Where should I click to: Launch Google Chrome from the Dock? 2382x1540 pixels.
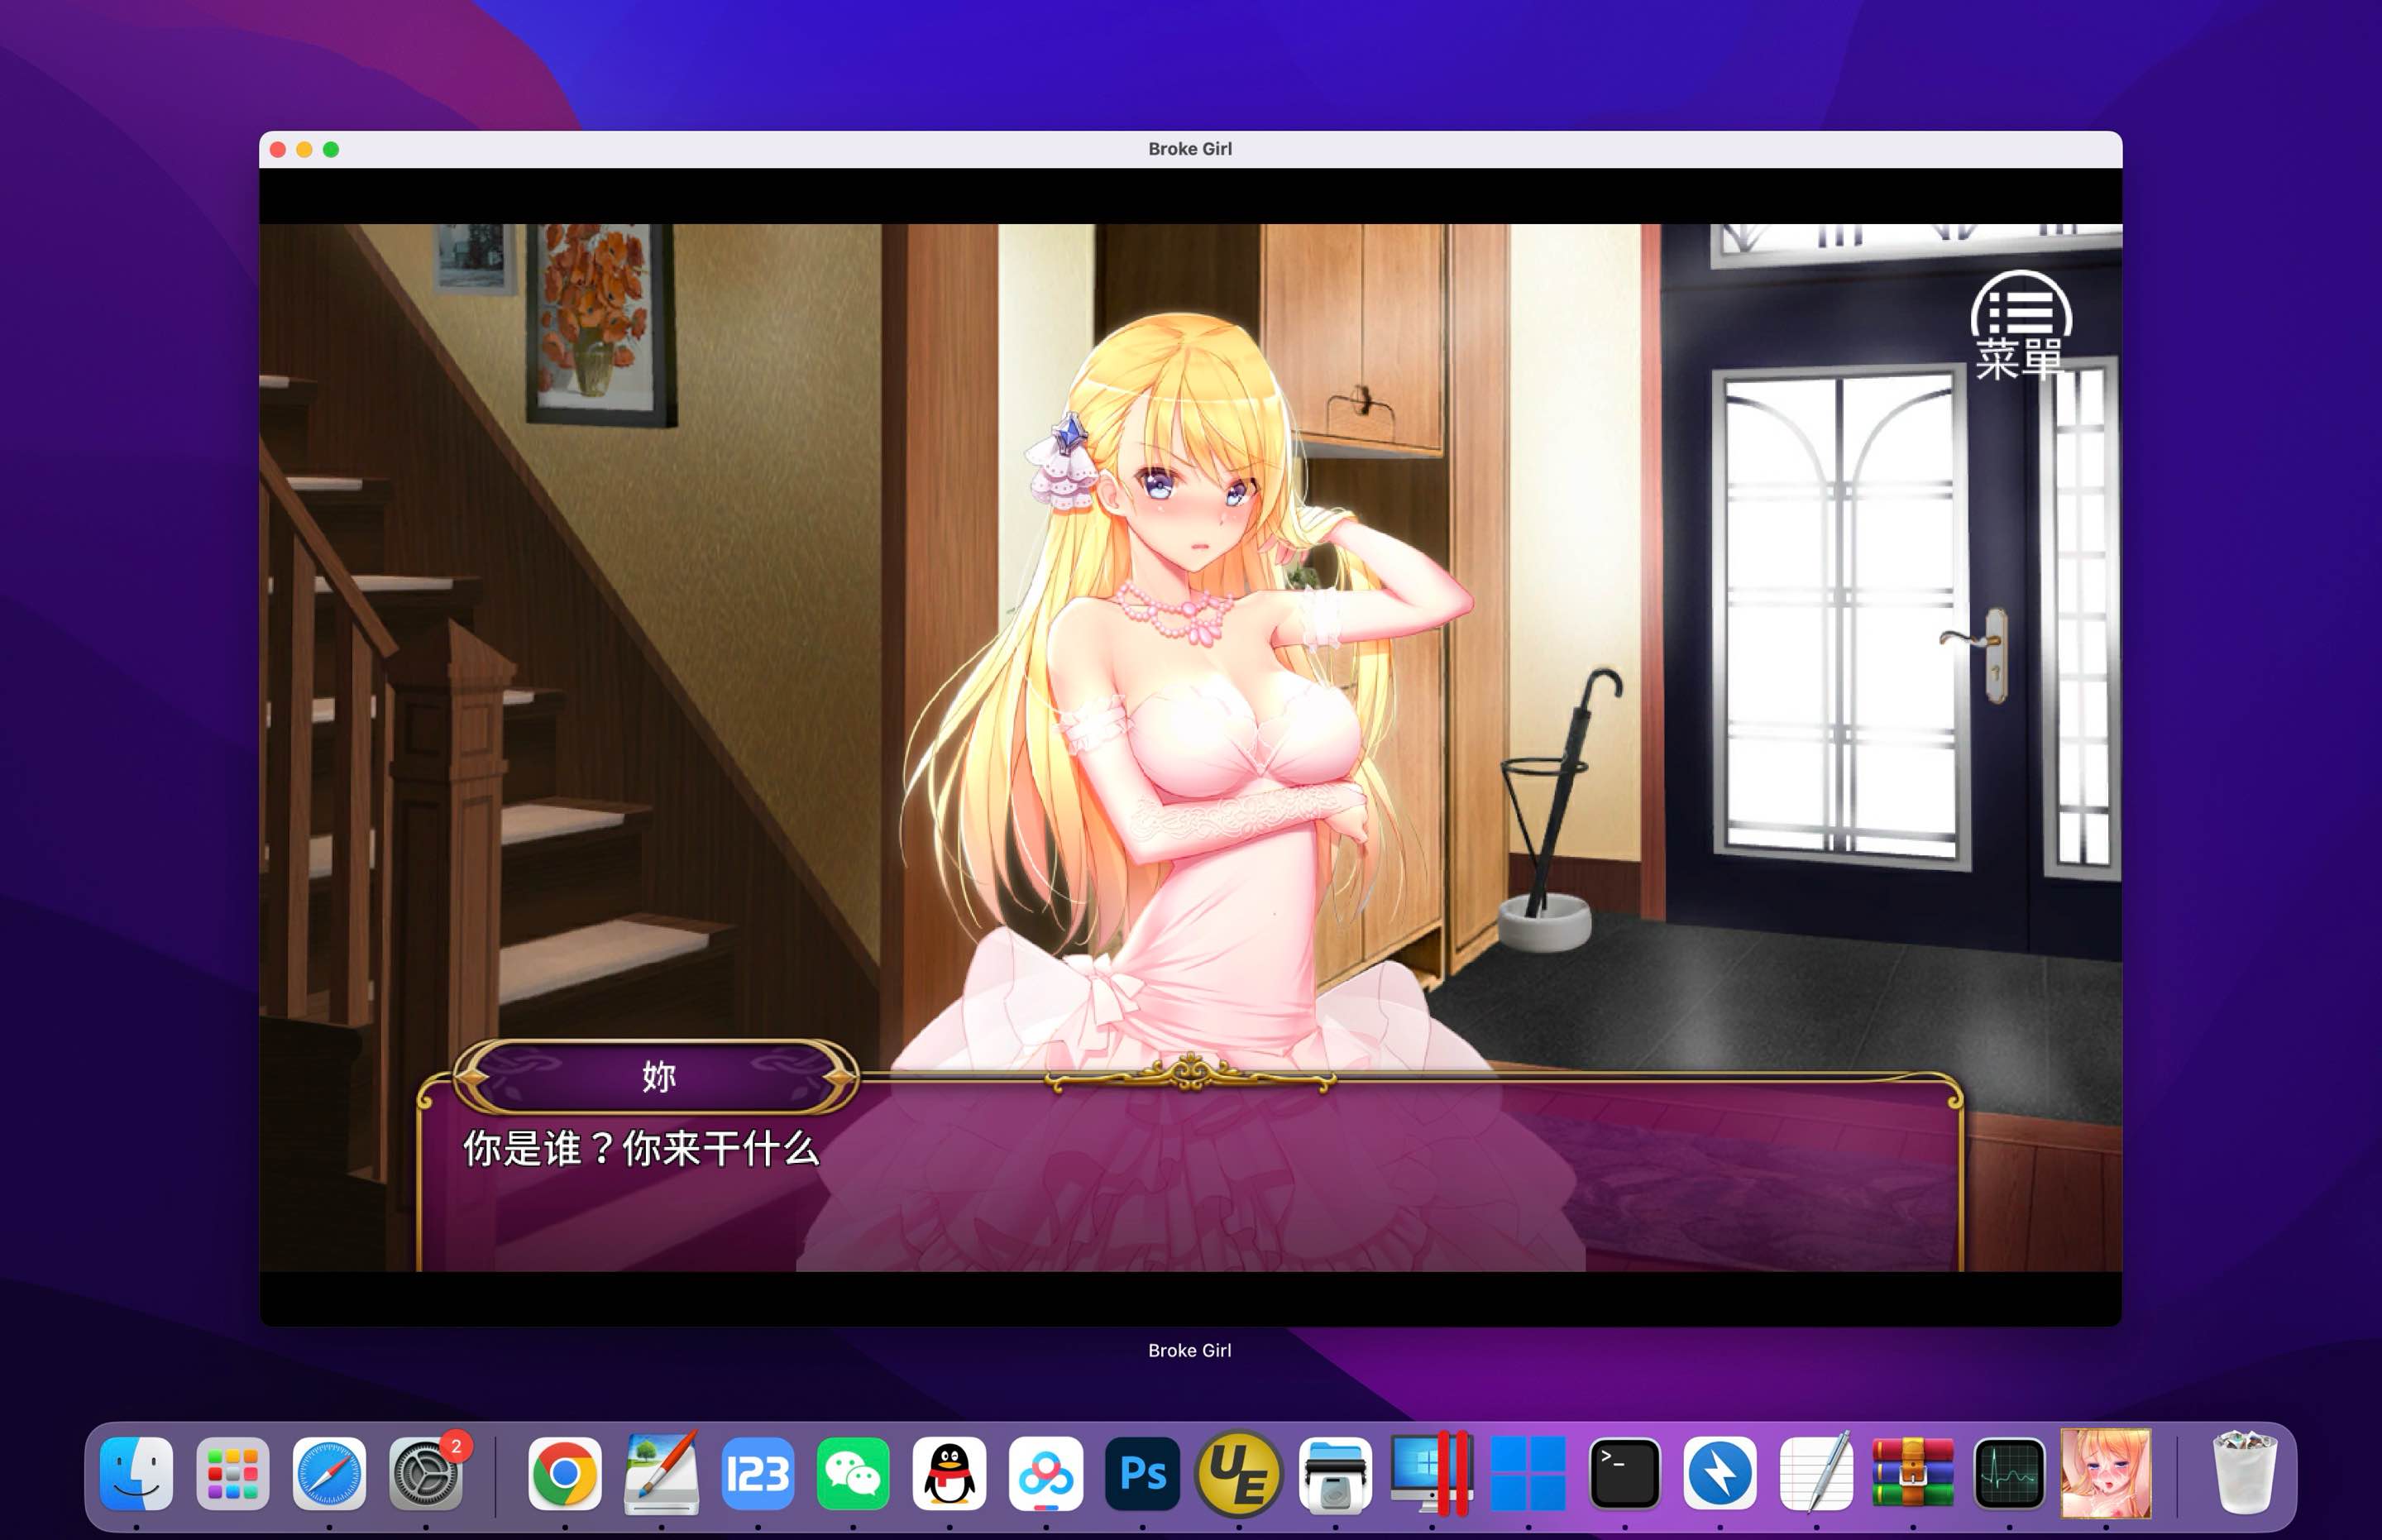tap(565, 1474)
